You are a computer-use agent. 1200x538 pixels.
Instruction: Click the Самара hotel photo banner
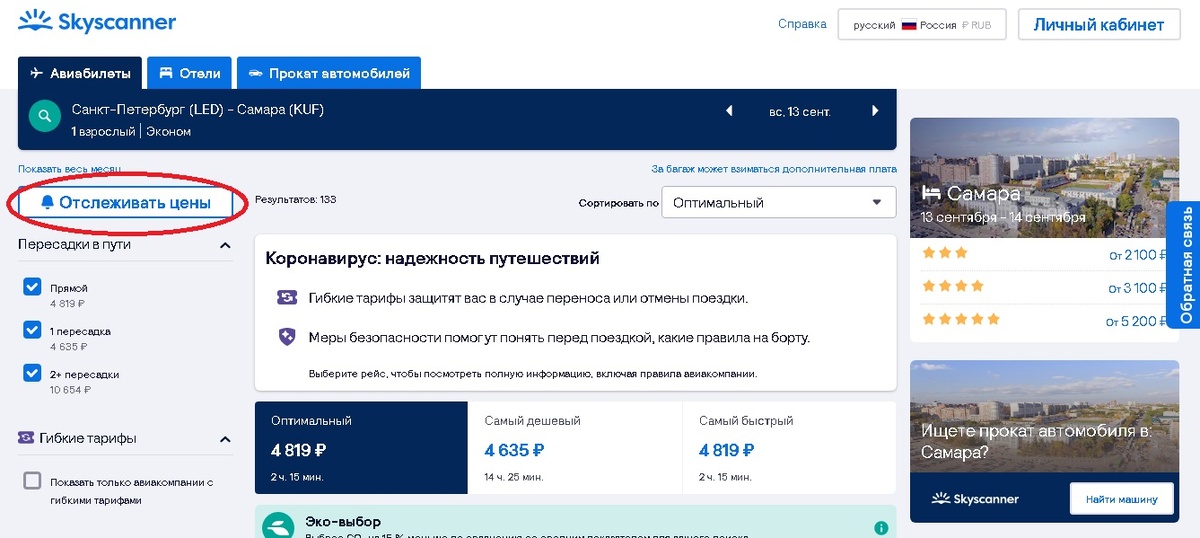(1044, 177)
